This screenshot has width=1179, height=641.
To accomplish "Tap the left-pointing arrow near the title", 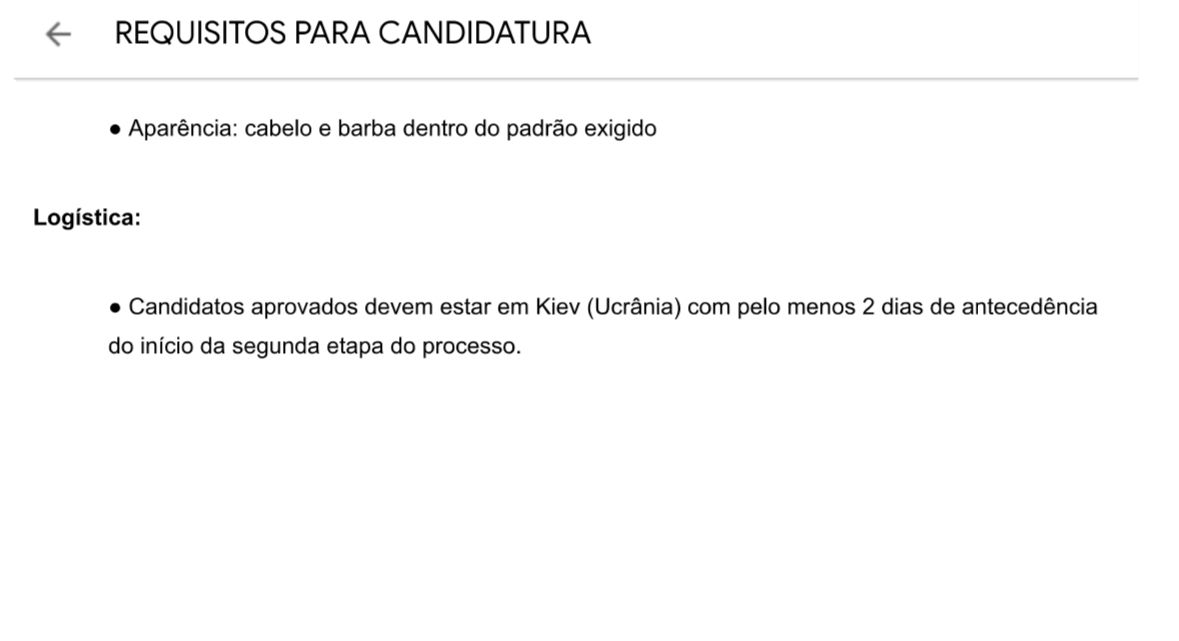I will tap(58, 33).
